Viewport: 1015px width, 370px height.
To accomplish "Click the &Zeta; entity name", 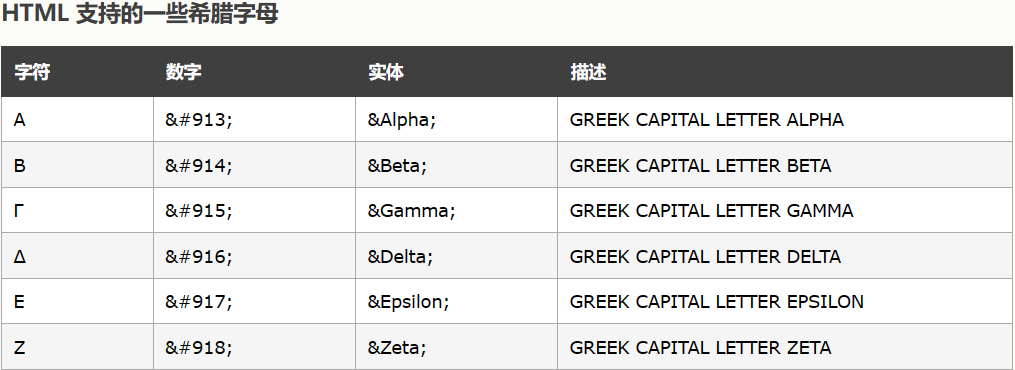I will pyautogui.click(x=397, y=348).
